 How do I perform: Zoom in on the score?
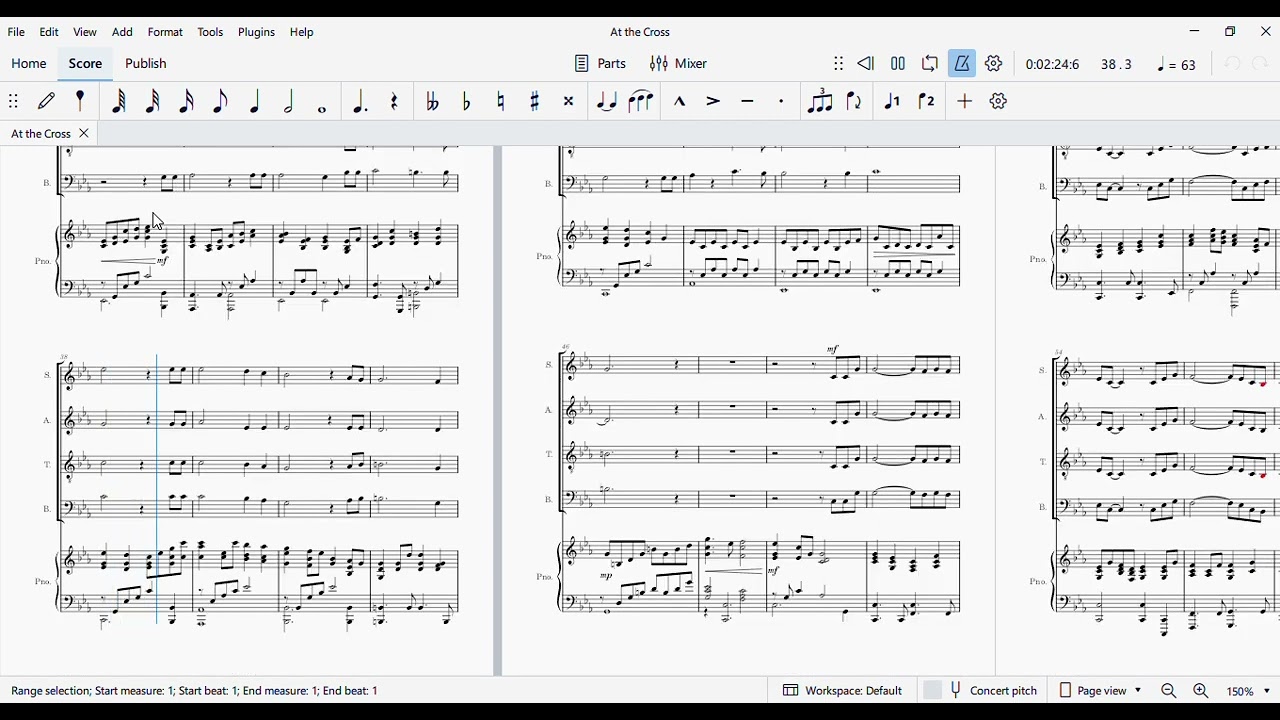[1201, 691]
